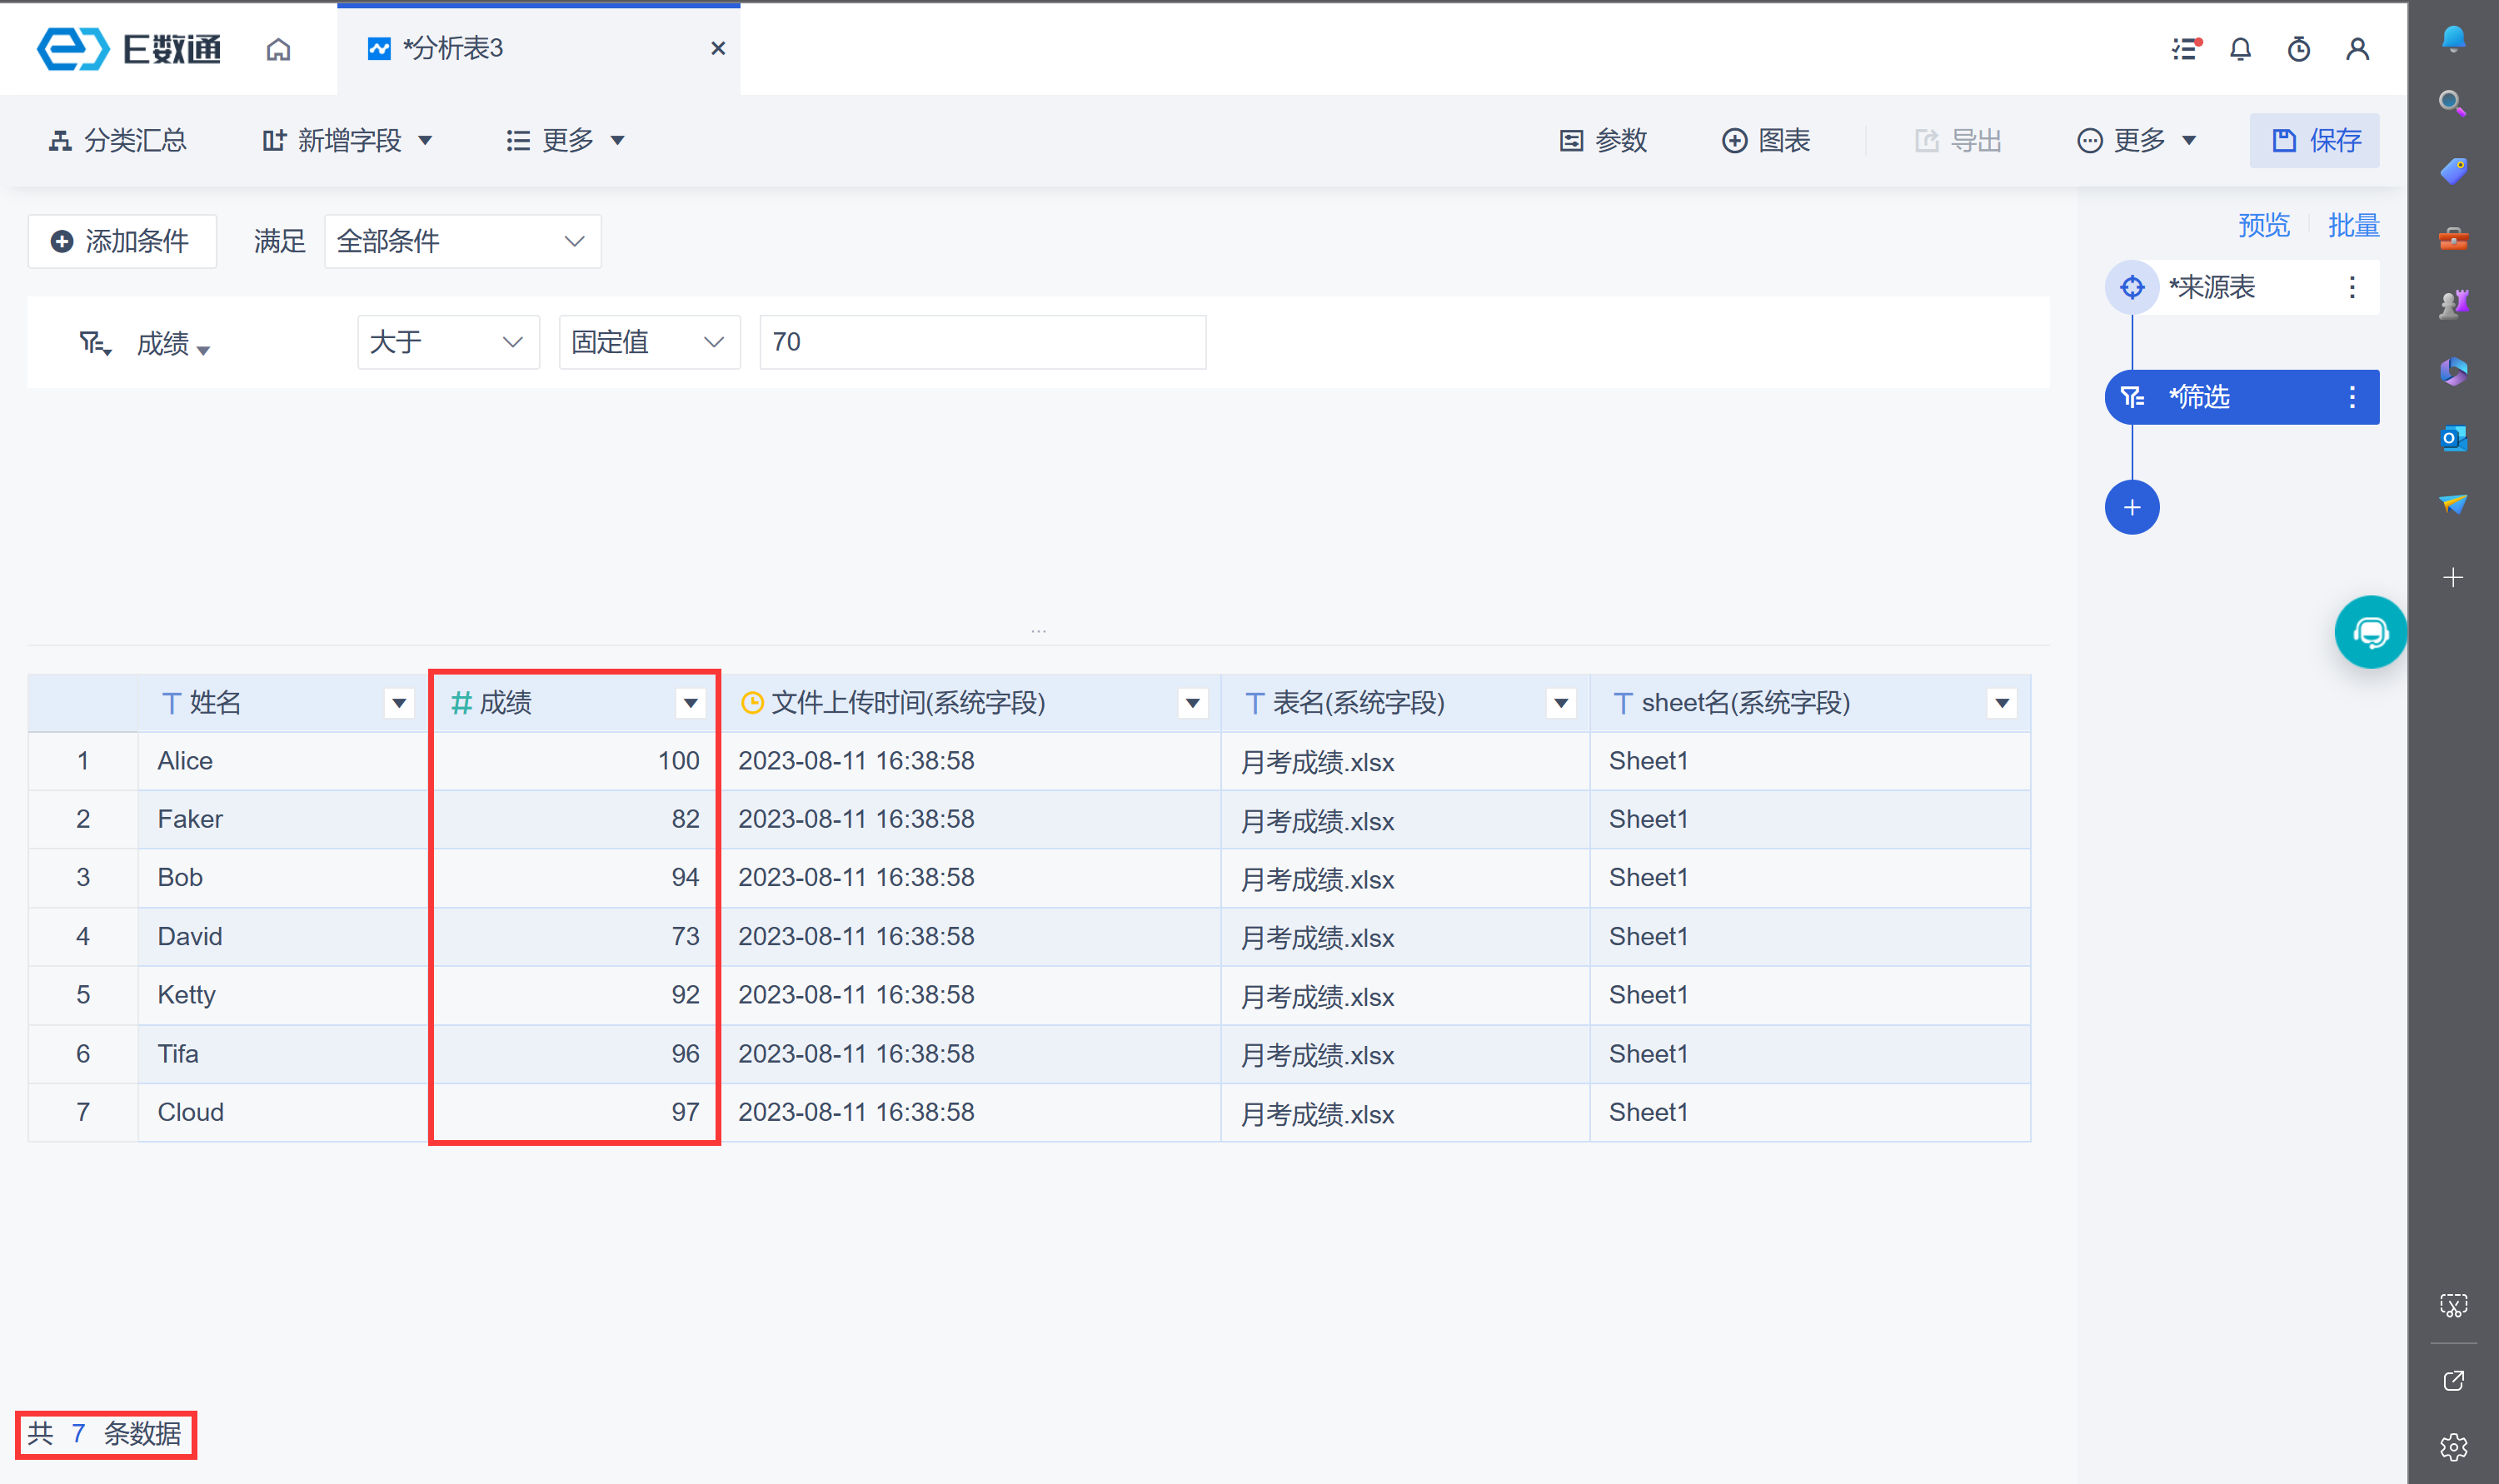2499x1484 pixels.
Task: Open the 成绩 column header dropdown arrow
Action: pos(690,703)
